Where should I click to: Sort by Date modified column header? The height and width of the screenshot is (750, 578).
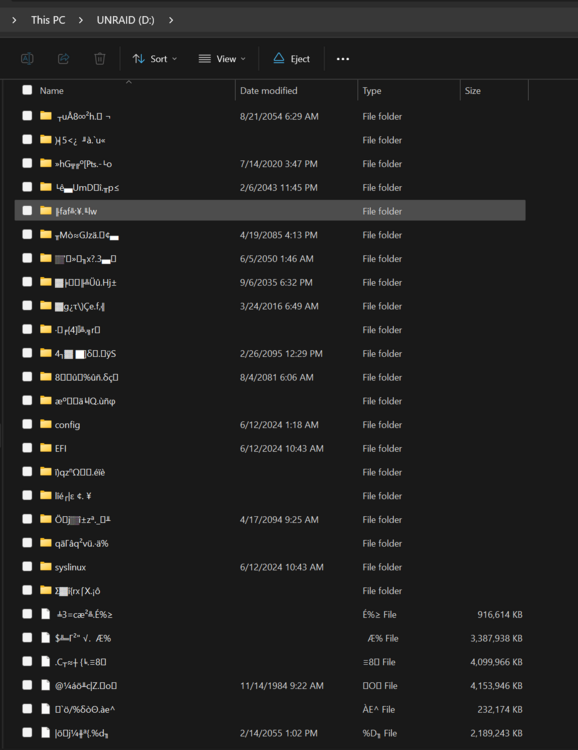(x=268, y=91)
